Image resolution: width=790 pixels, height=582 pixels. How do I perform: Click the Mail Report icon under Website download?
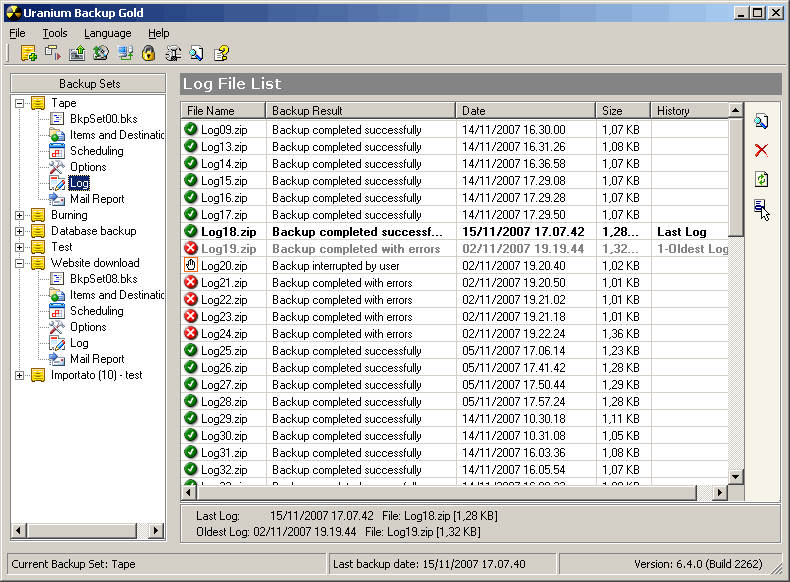pos(57,359)
